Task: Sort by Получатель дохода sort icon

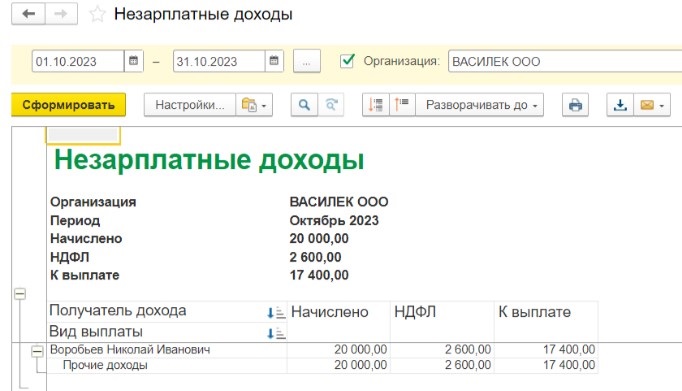Action: [x=276, y=312]
